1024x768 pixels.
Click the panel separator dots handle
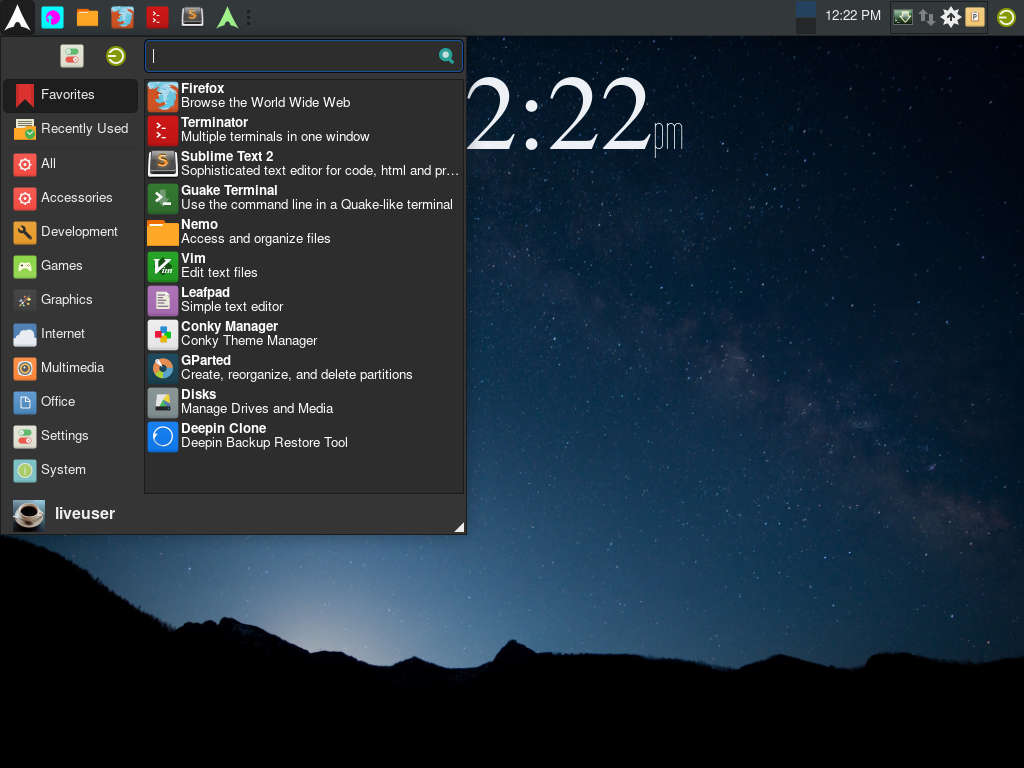point(248,17)
